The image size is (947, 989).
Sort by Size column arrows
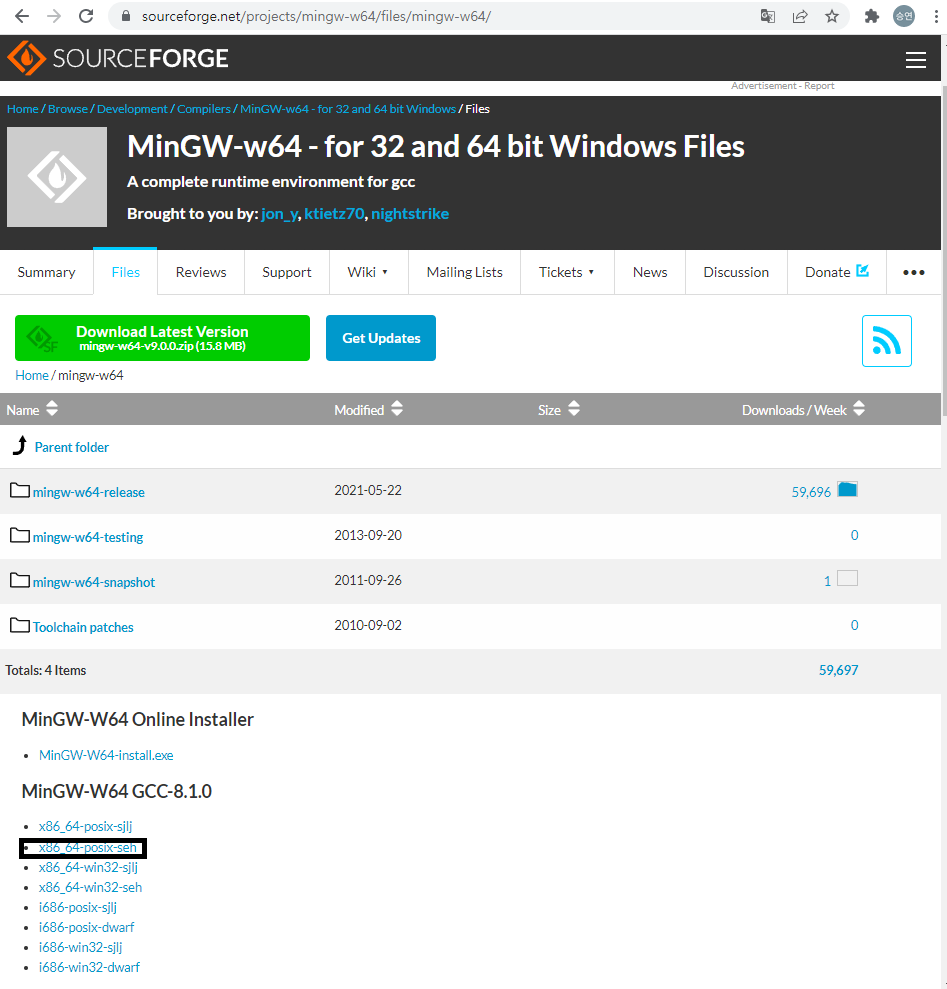[x=573, y=409]
